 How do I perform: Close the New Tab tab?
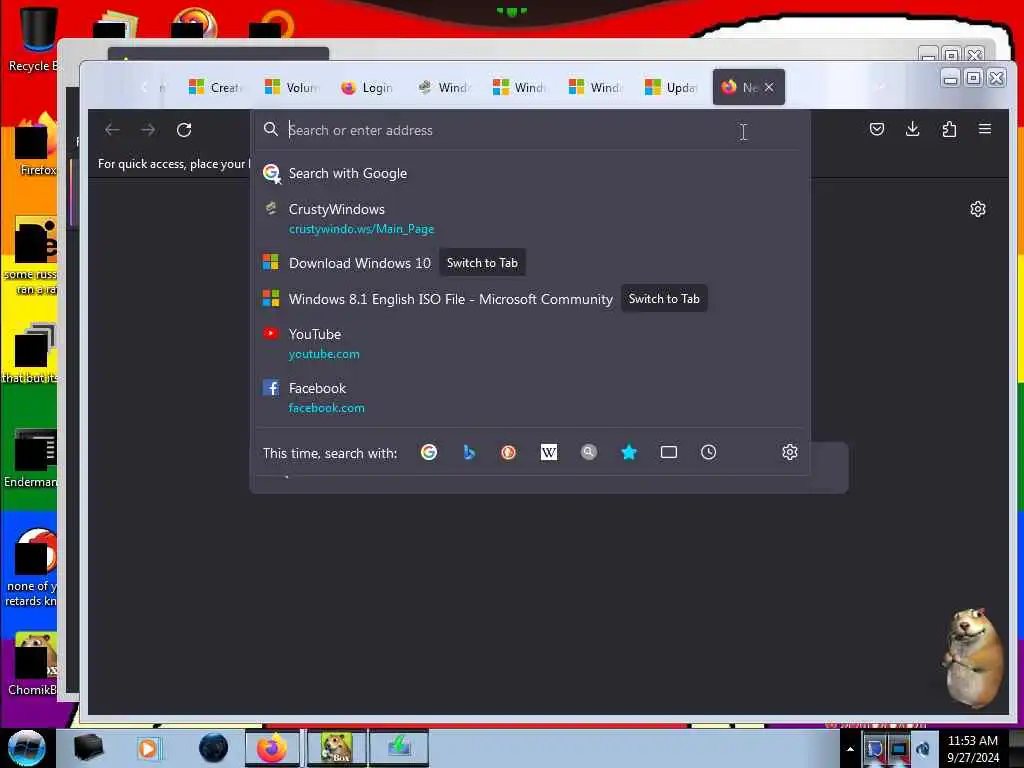click(x=769, y=87)
